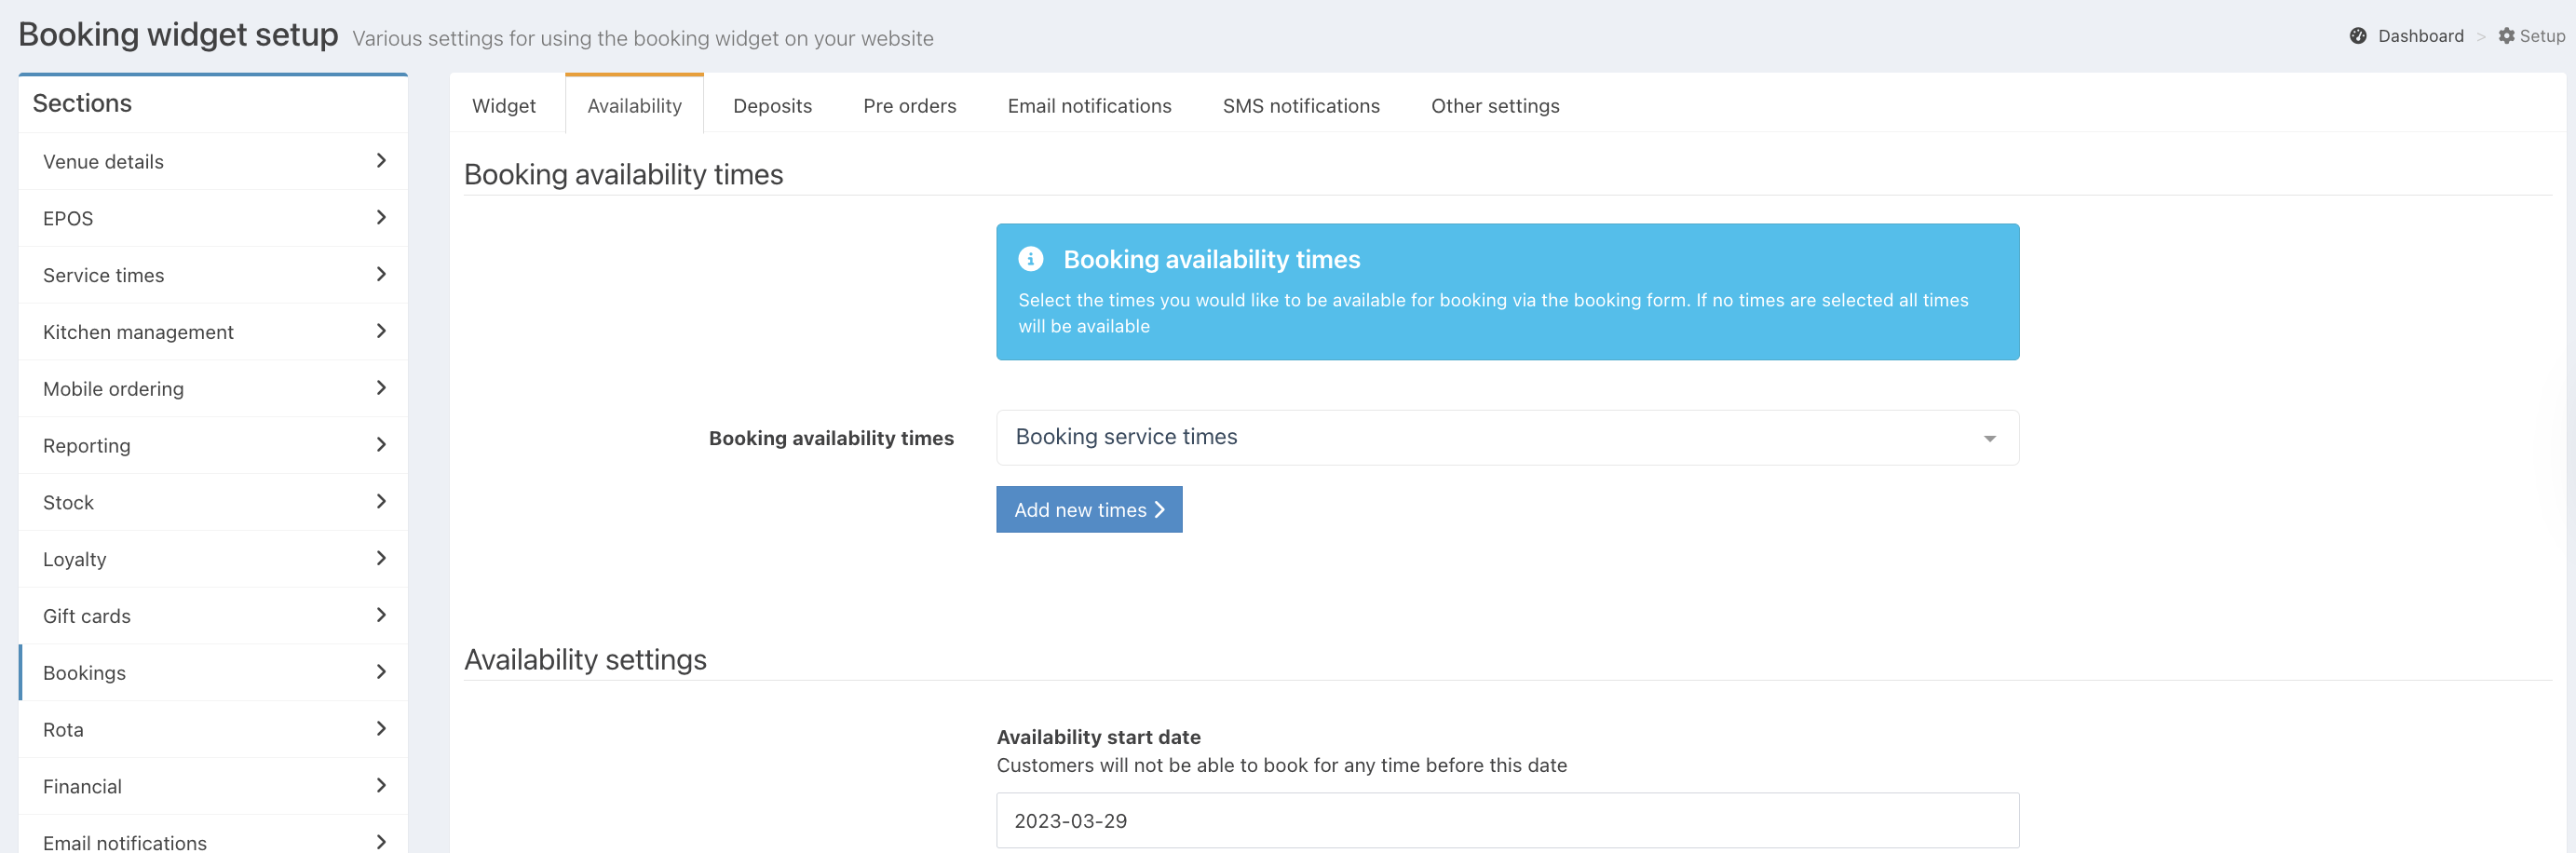Click the Setup gear icon
Viewport: 2576px width, 853px height.
click(x=2506, y=36)
